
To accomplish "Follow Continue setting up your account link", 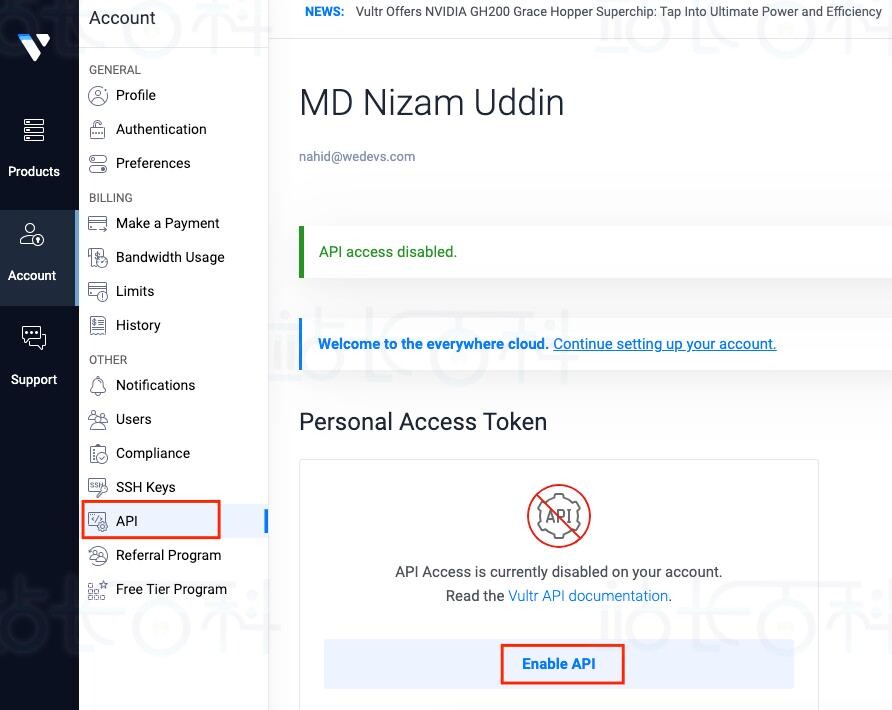I will tap(664, 344).
